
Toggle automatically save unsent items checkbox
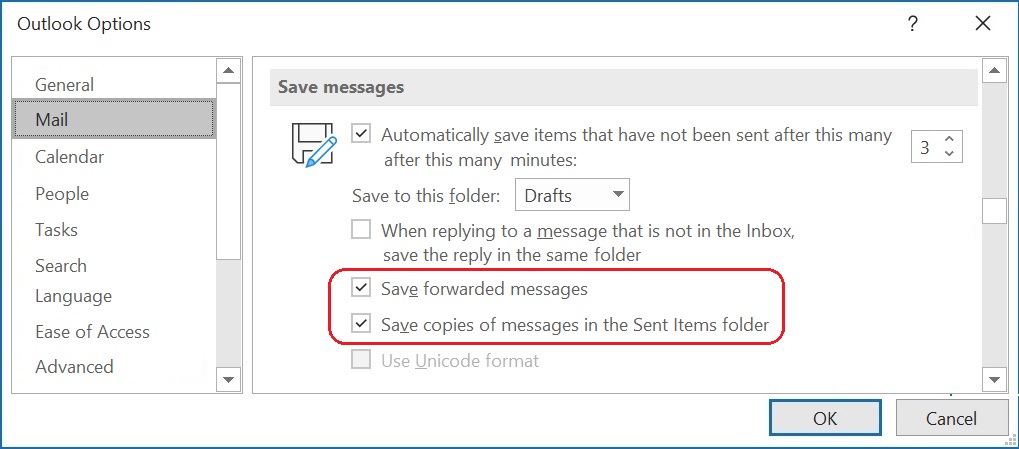361,134
